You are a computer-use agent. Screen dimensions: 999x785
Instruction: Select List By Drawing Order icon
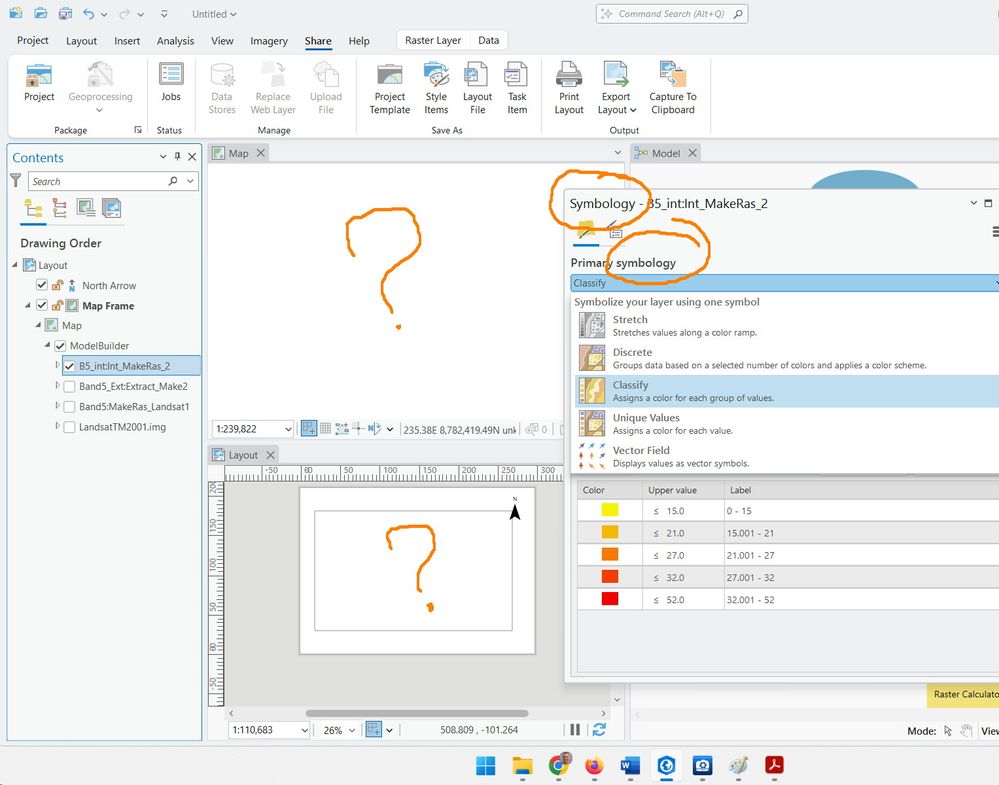[x=33, y=208]
